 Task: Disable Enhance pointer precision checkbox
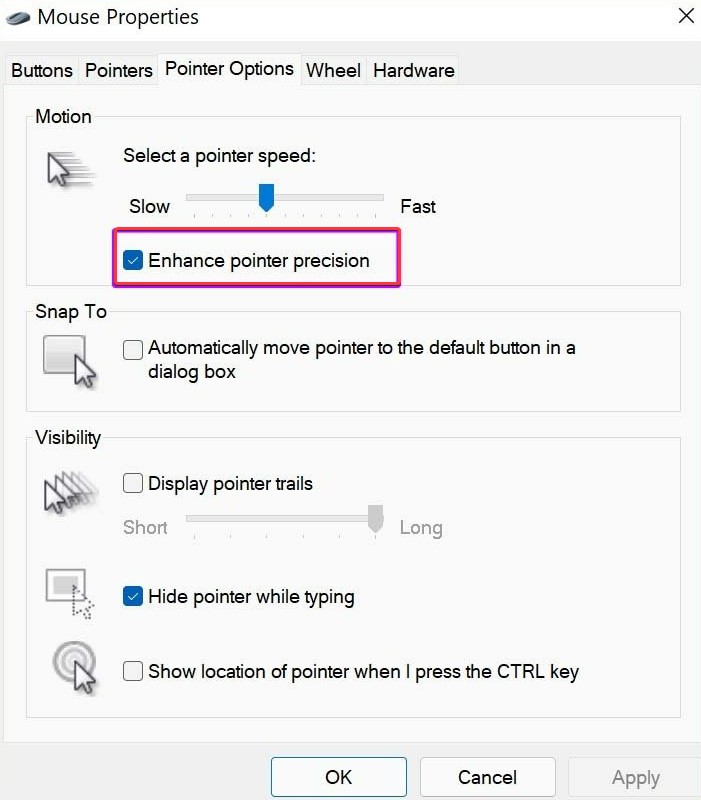[x=133, y=261]
